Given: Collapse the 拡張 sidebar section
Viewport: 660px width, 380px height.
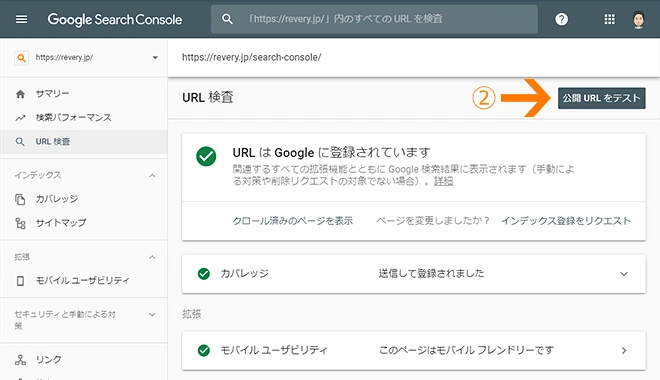Looking at the screenshot, I should click(x=152, y=257).
